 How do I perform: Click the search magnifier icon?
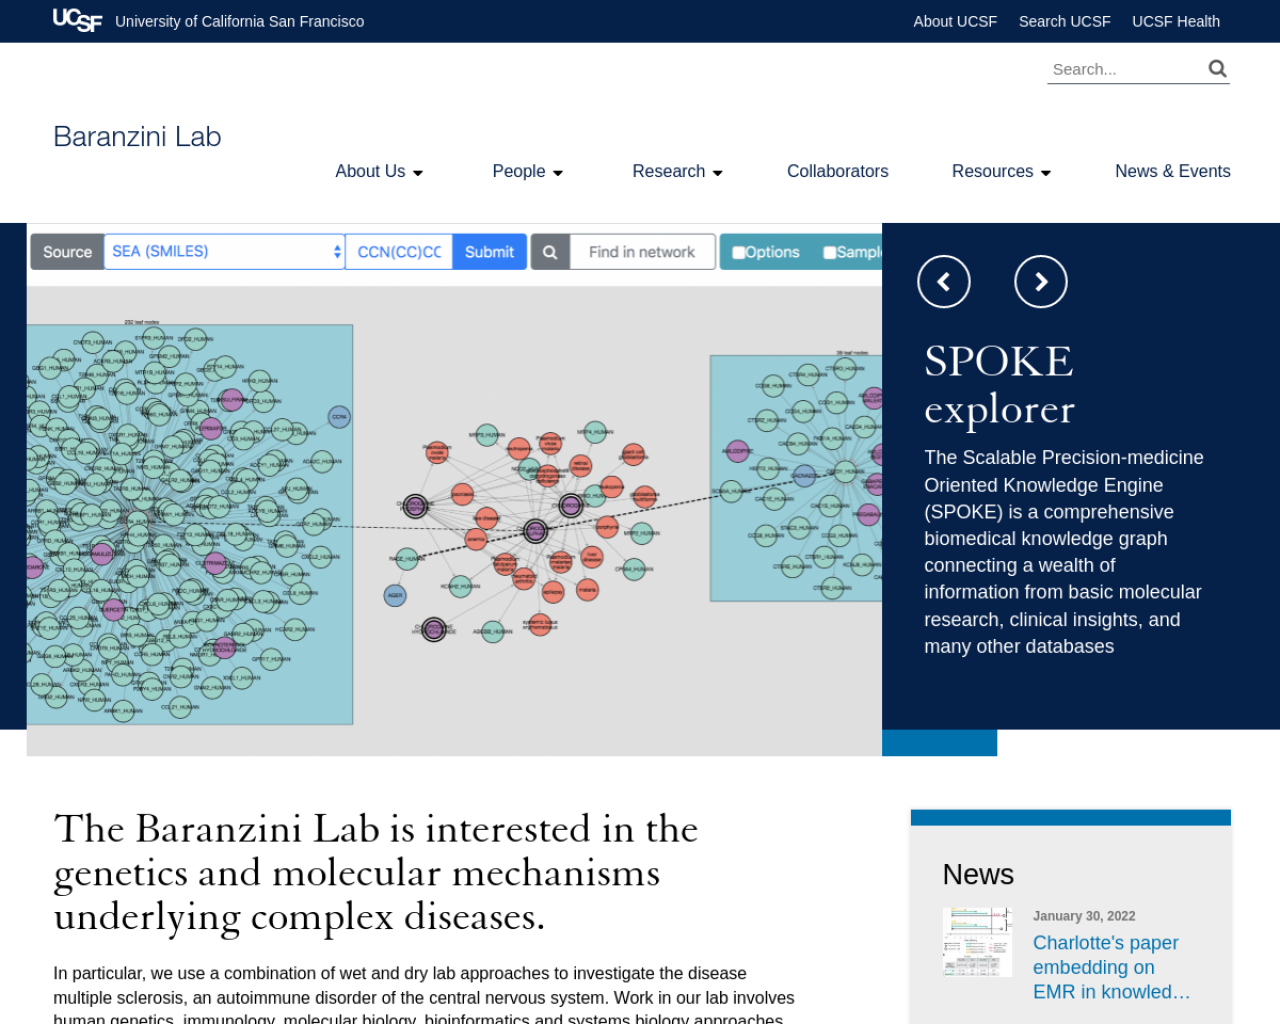tap(1217, 69)
